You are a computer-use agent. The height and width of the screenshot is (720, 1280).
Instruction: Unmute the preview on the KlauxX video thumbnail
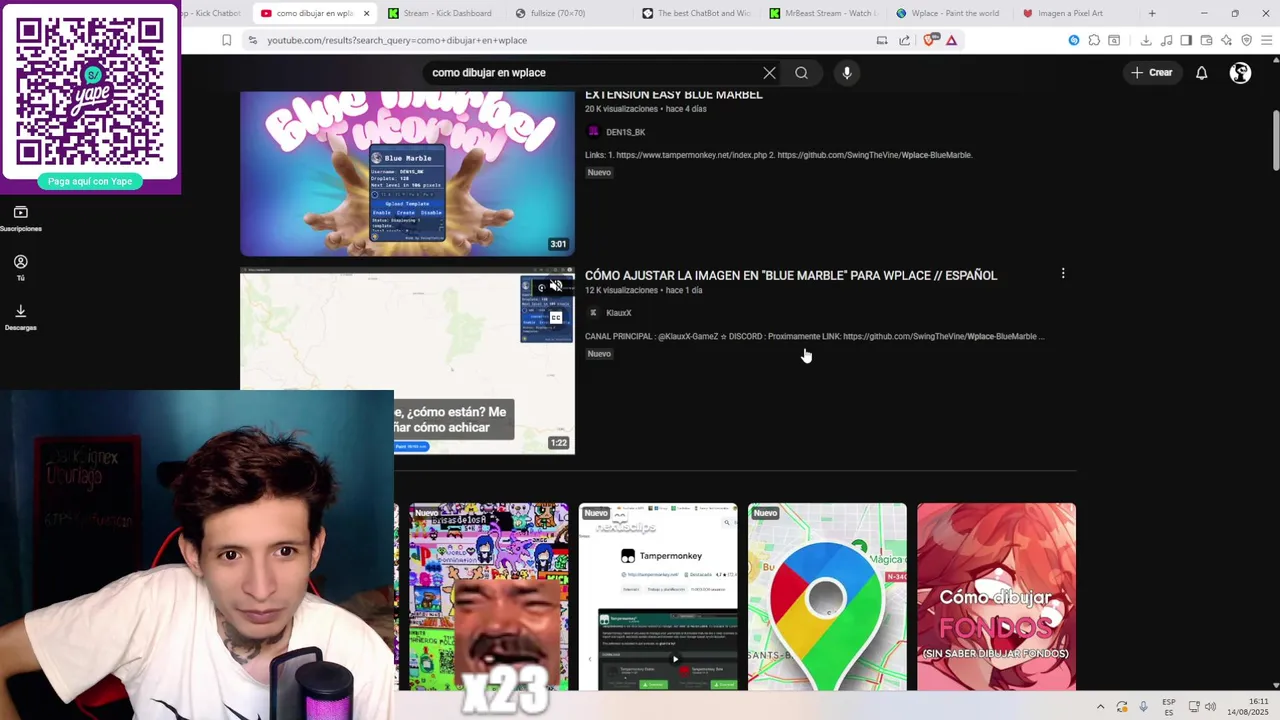(x=556, y=287)
